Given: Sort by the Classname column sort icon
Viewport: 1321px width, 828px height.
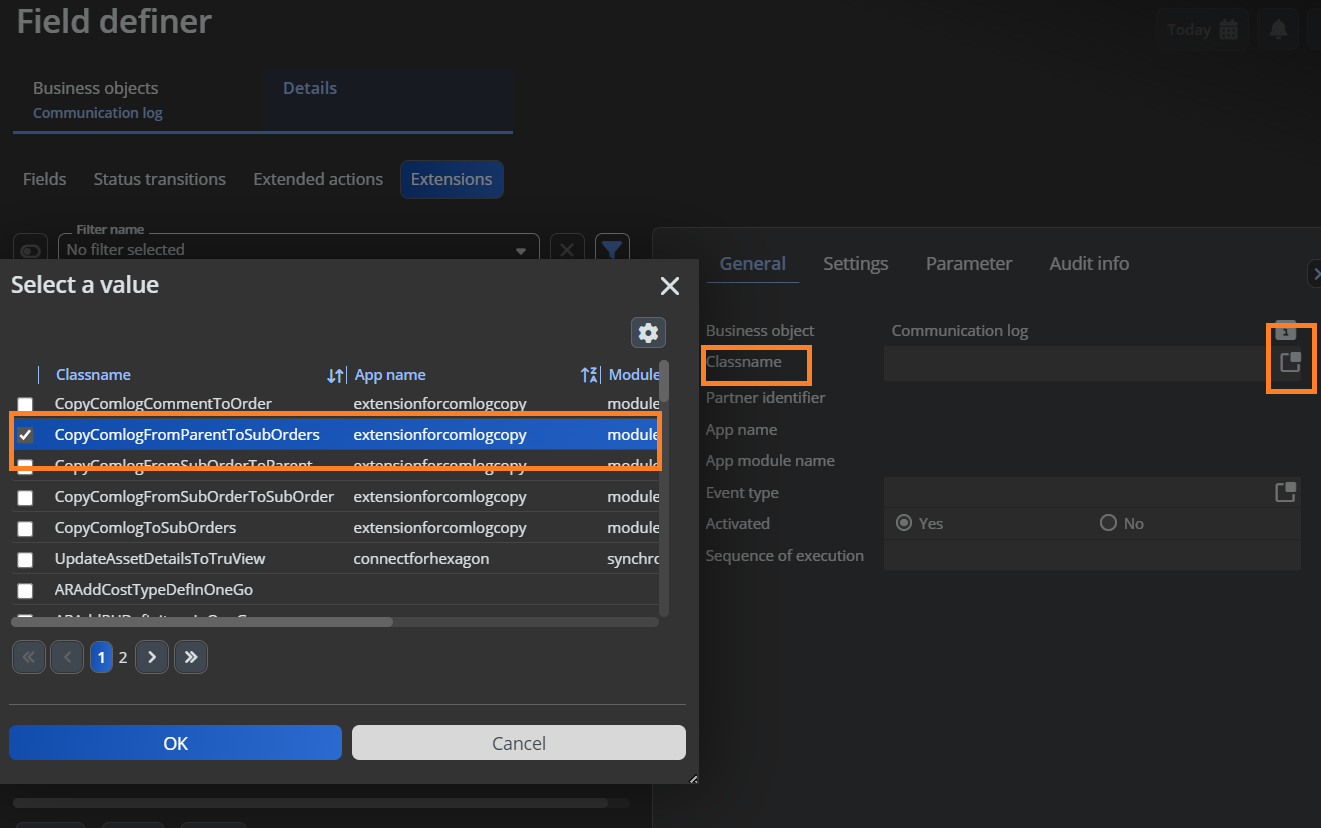Looking at the screenshot, I should pyautogui.click(x=336, y=375).
